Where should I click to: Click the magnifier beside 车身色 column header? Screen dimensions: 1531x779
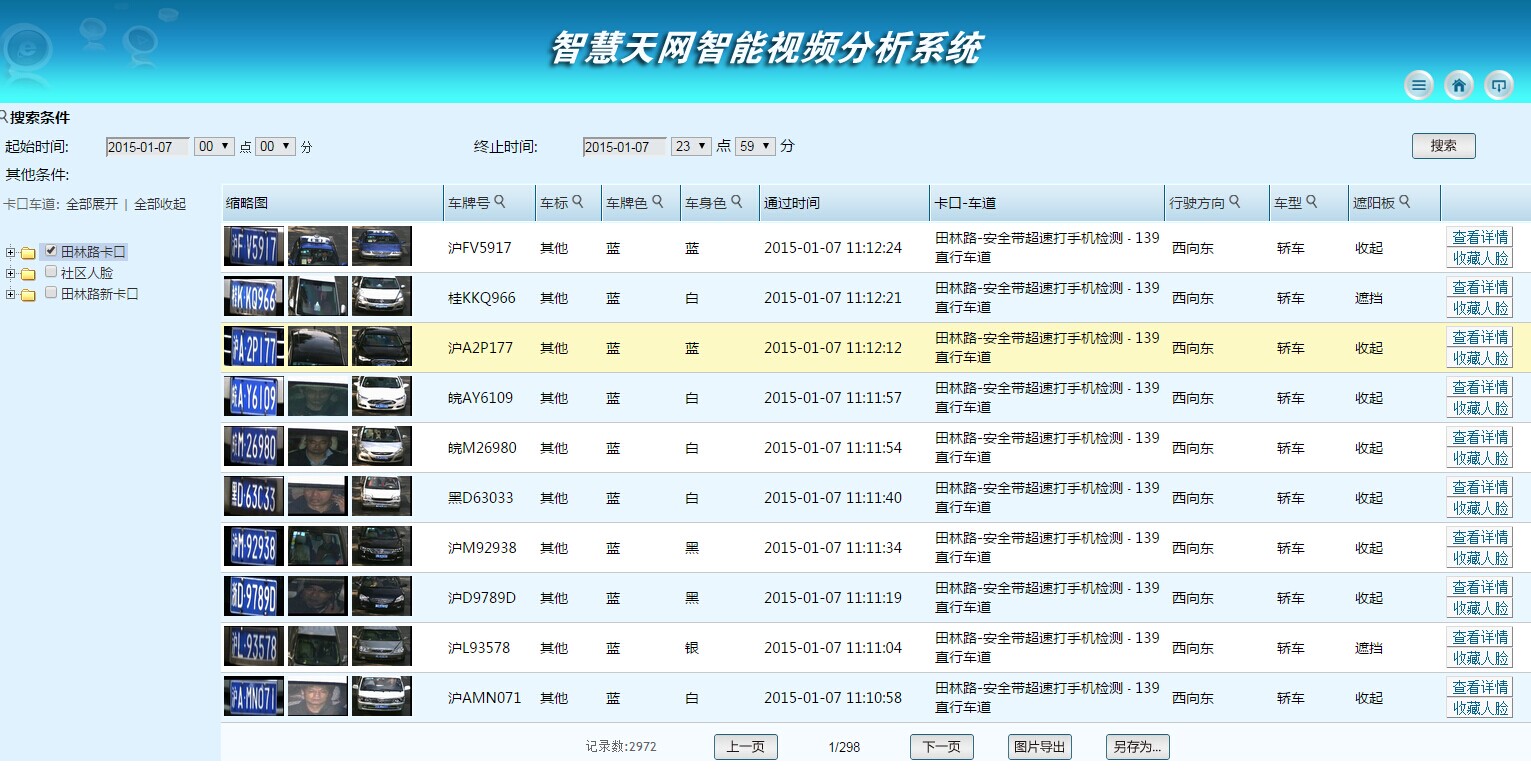(737, 202)
